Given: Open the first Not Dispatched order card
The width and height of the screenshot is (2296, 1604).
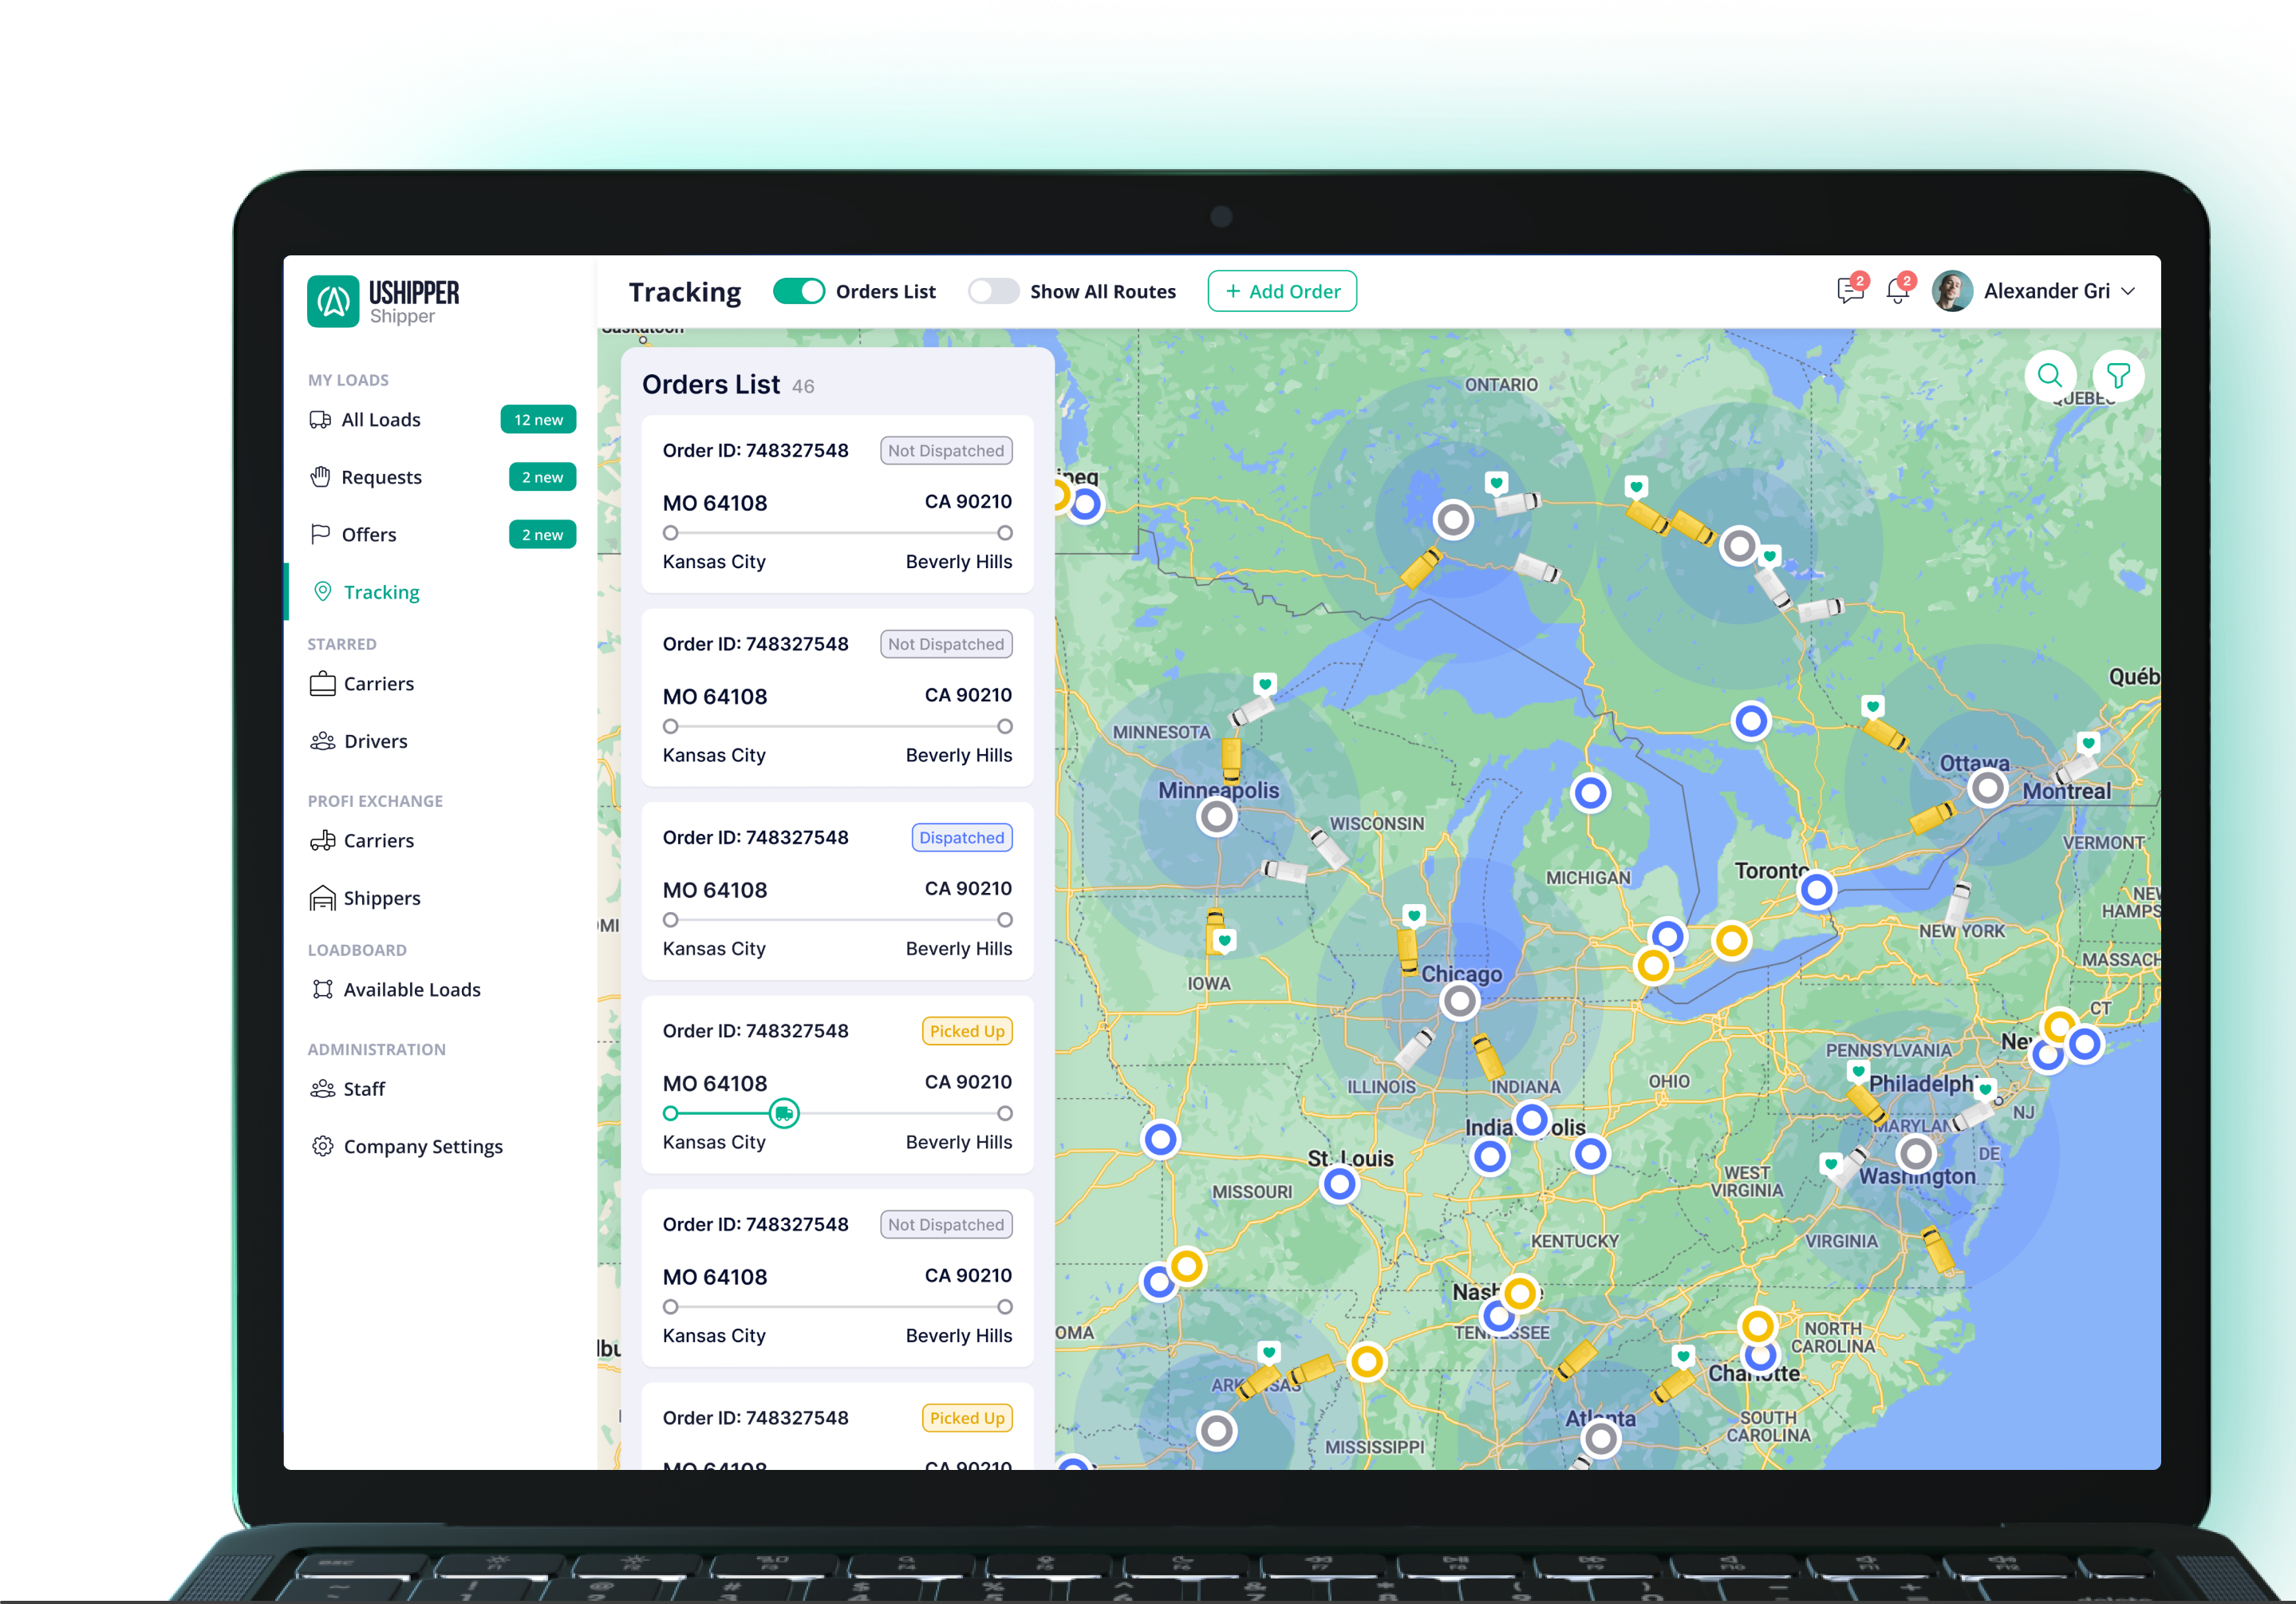Looking at the screenshot, I should tap(837, 505).
